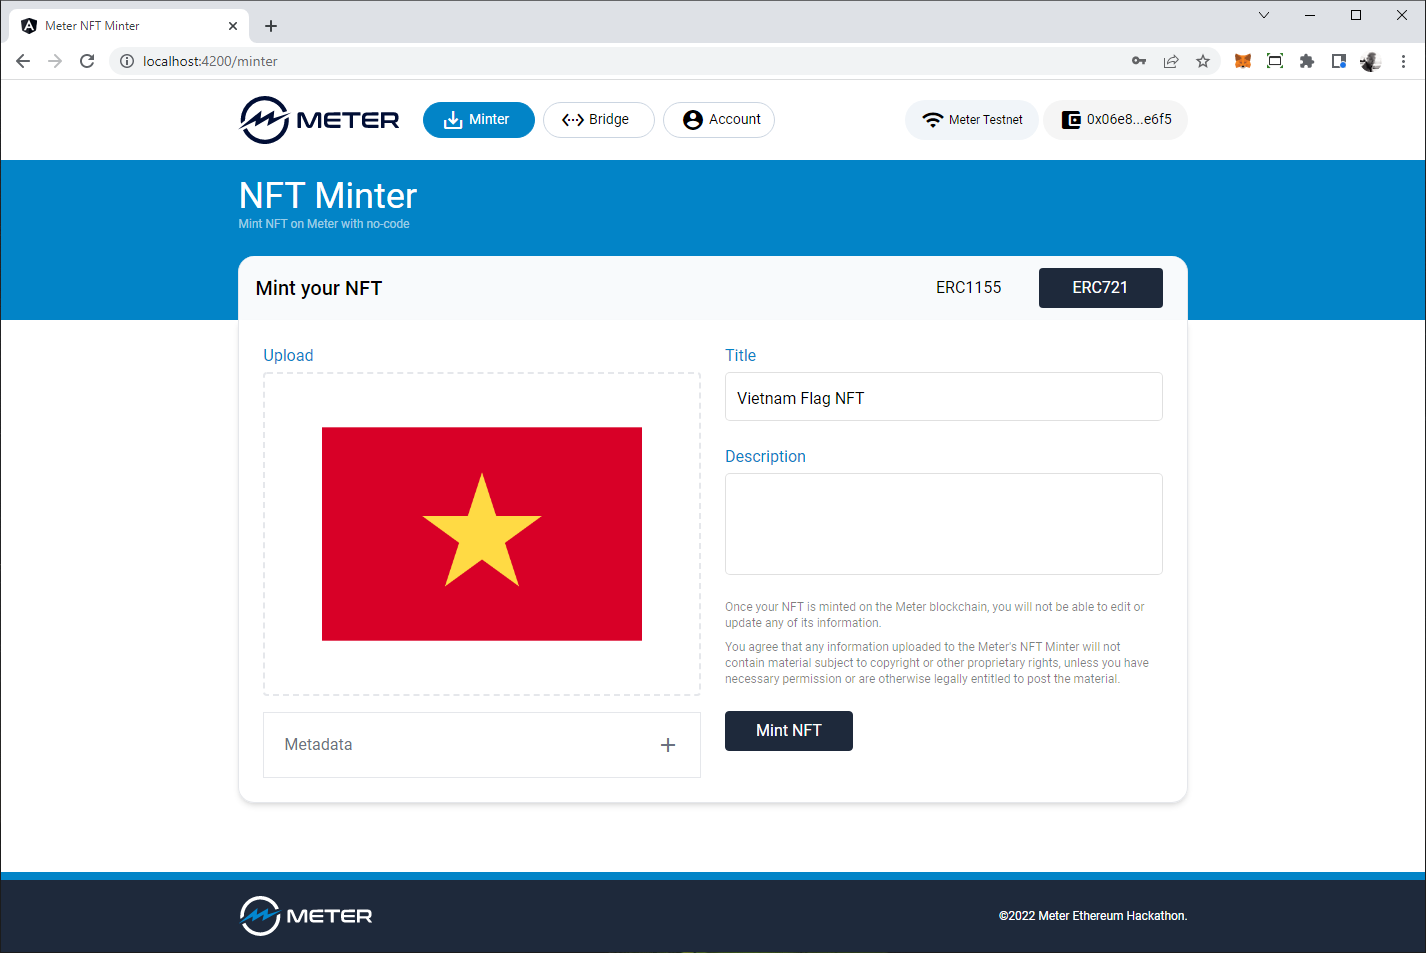Click the Mint NFT button
This screenshot has width=1426, height=953.
tap(789, 731)
